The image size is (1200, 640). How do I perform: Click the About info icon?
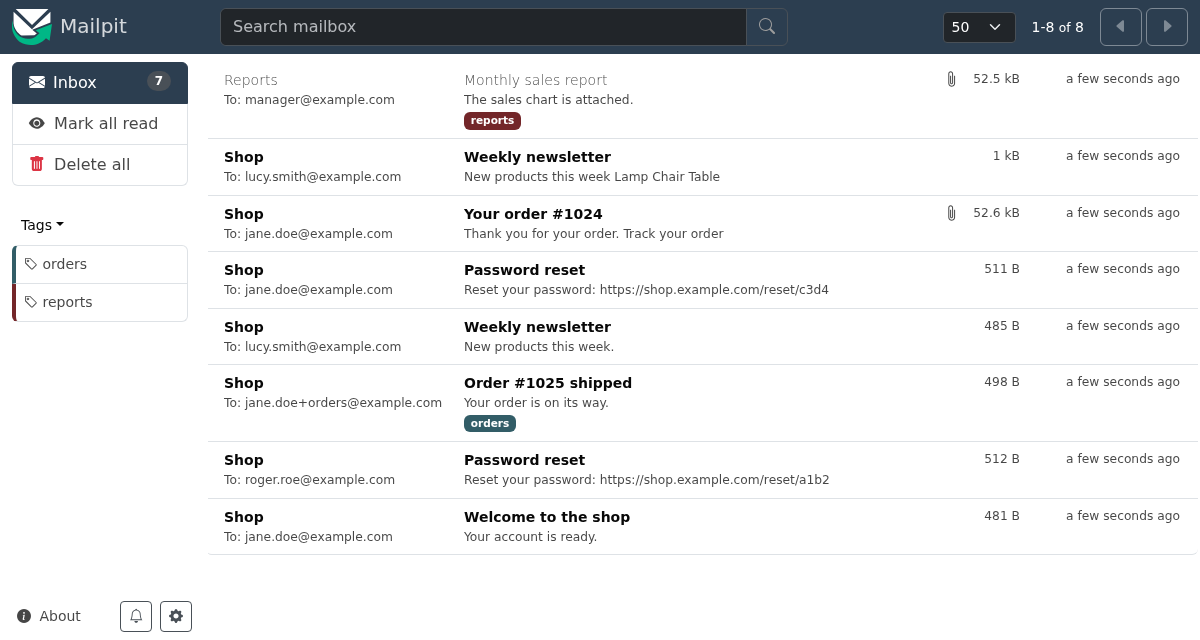(24, 616)
